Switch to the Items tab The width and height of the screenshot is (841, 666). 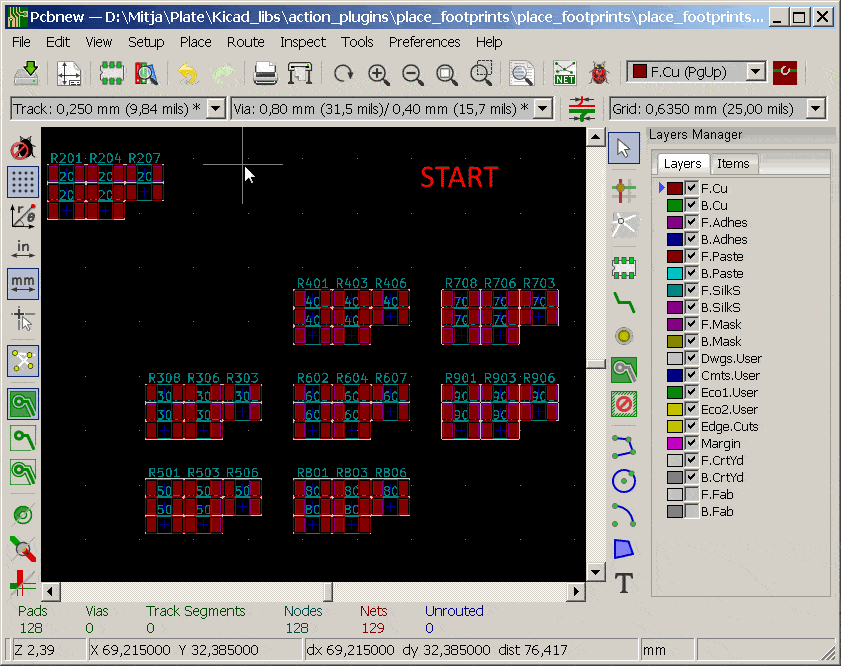click(733, 164)
